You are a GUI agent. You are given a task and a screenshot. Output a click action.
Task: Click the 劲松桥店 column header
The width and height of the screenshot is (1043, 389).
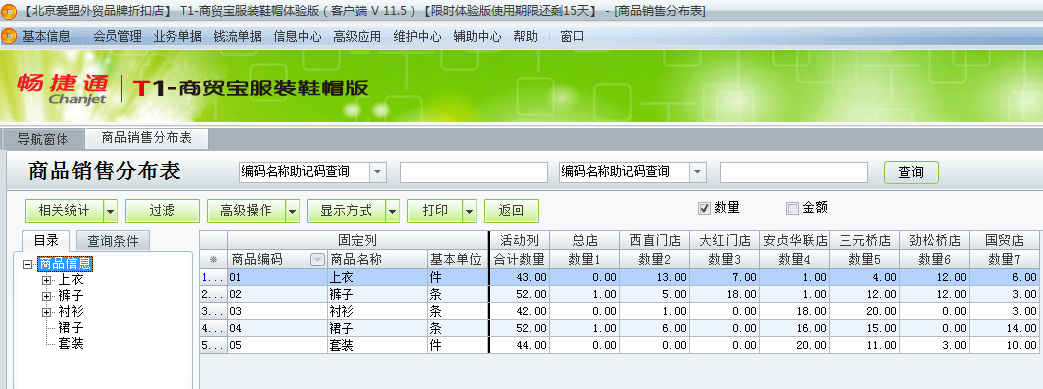tap(934, 240)
